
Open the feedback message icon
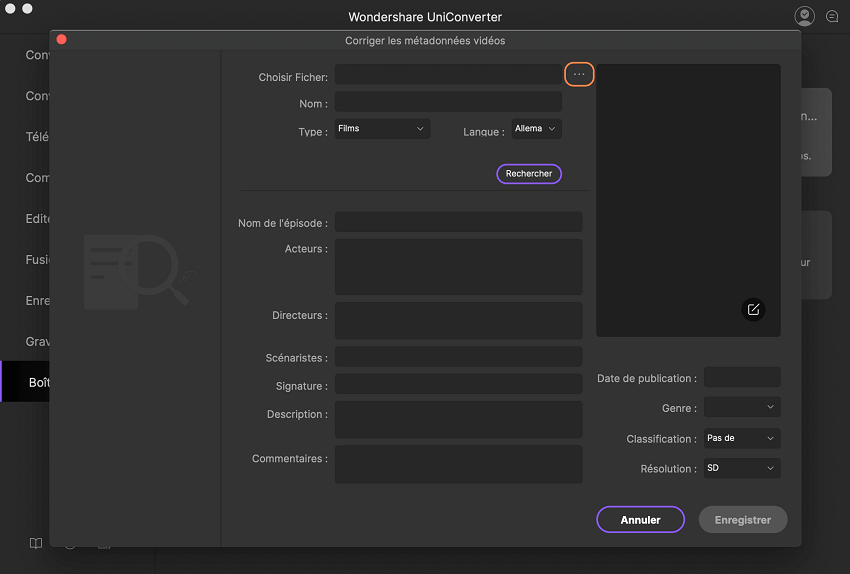832,16
